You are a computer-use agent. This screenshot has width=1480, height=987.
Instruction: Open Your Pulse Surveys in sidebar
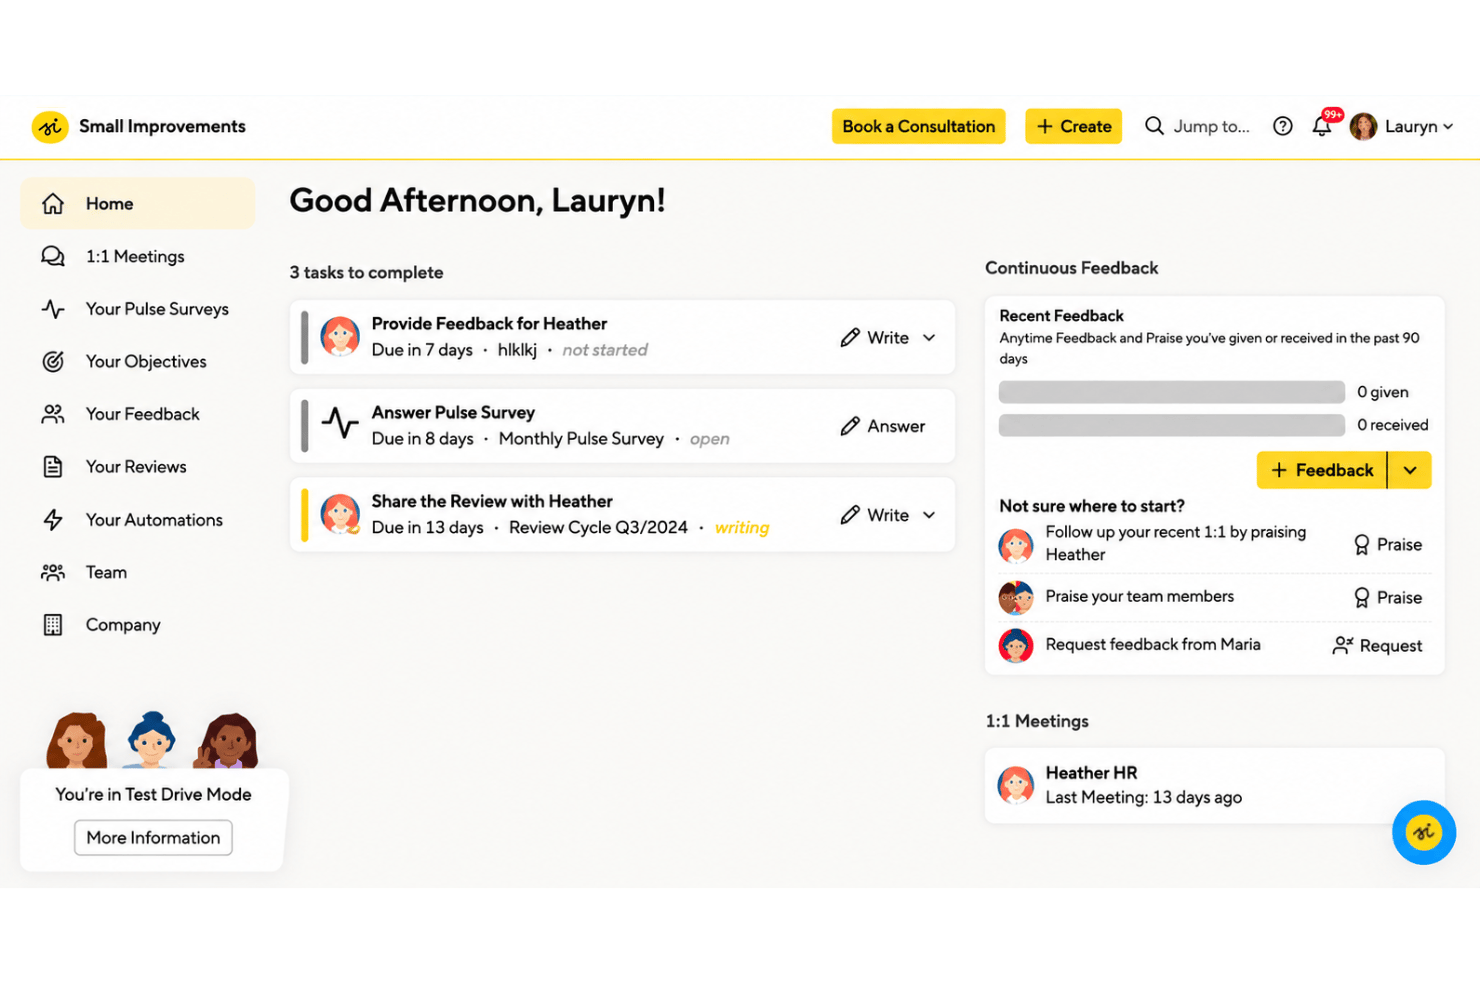(x=138, y=309)
